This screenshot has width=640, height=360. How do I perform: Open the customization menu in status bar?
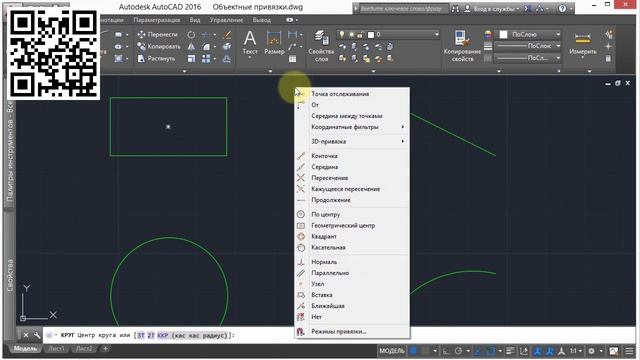(629, 351)
